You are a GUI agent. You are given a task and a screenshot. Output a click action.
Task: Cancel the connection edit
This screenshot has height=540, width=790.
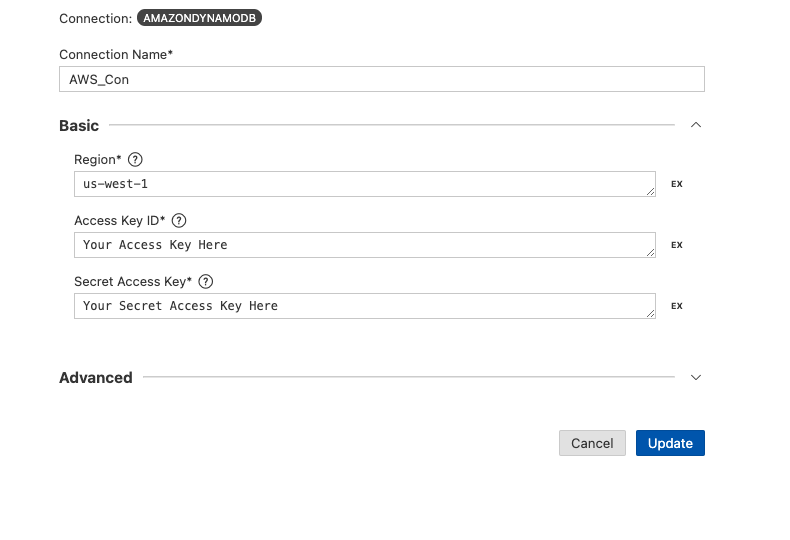coord(592,443)
